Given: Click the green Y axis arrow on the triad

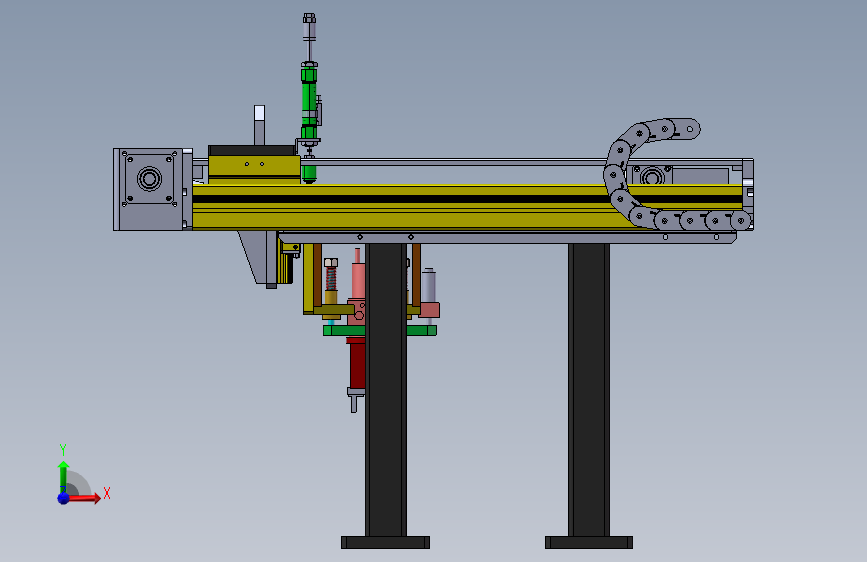Looking at the screenshot, I should click(x=63, y=476).
